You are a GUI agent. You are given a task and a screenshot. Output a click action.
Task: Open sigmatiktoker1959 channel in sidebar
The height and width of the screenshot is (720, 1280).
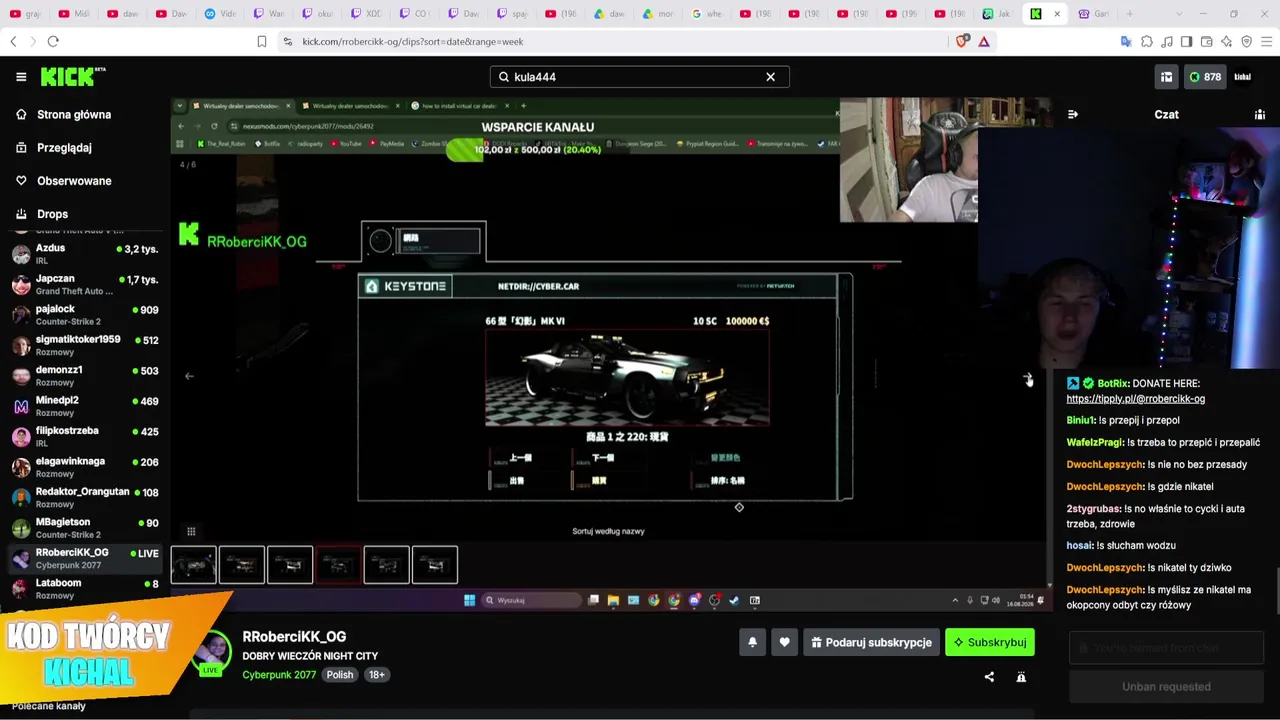(85, 346)
